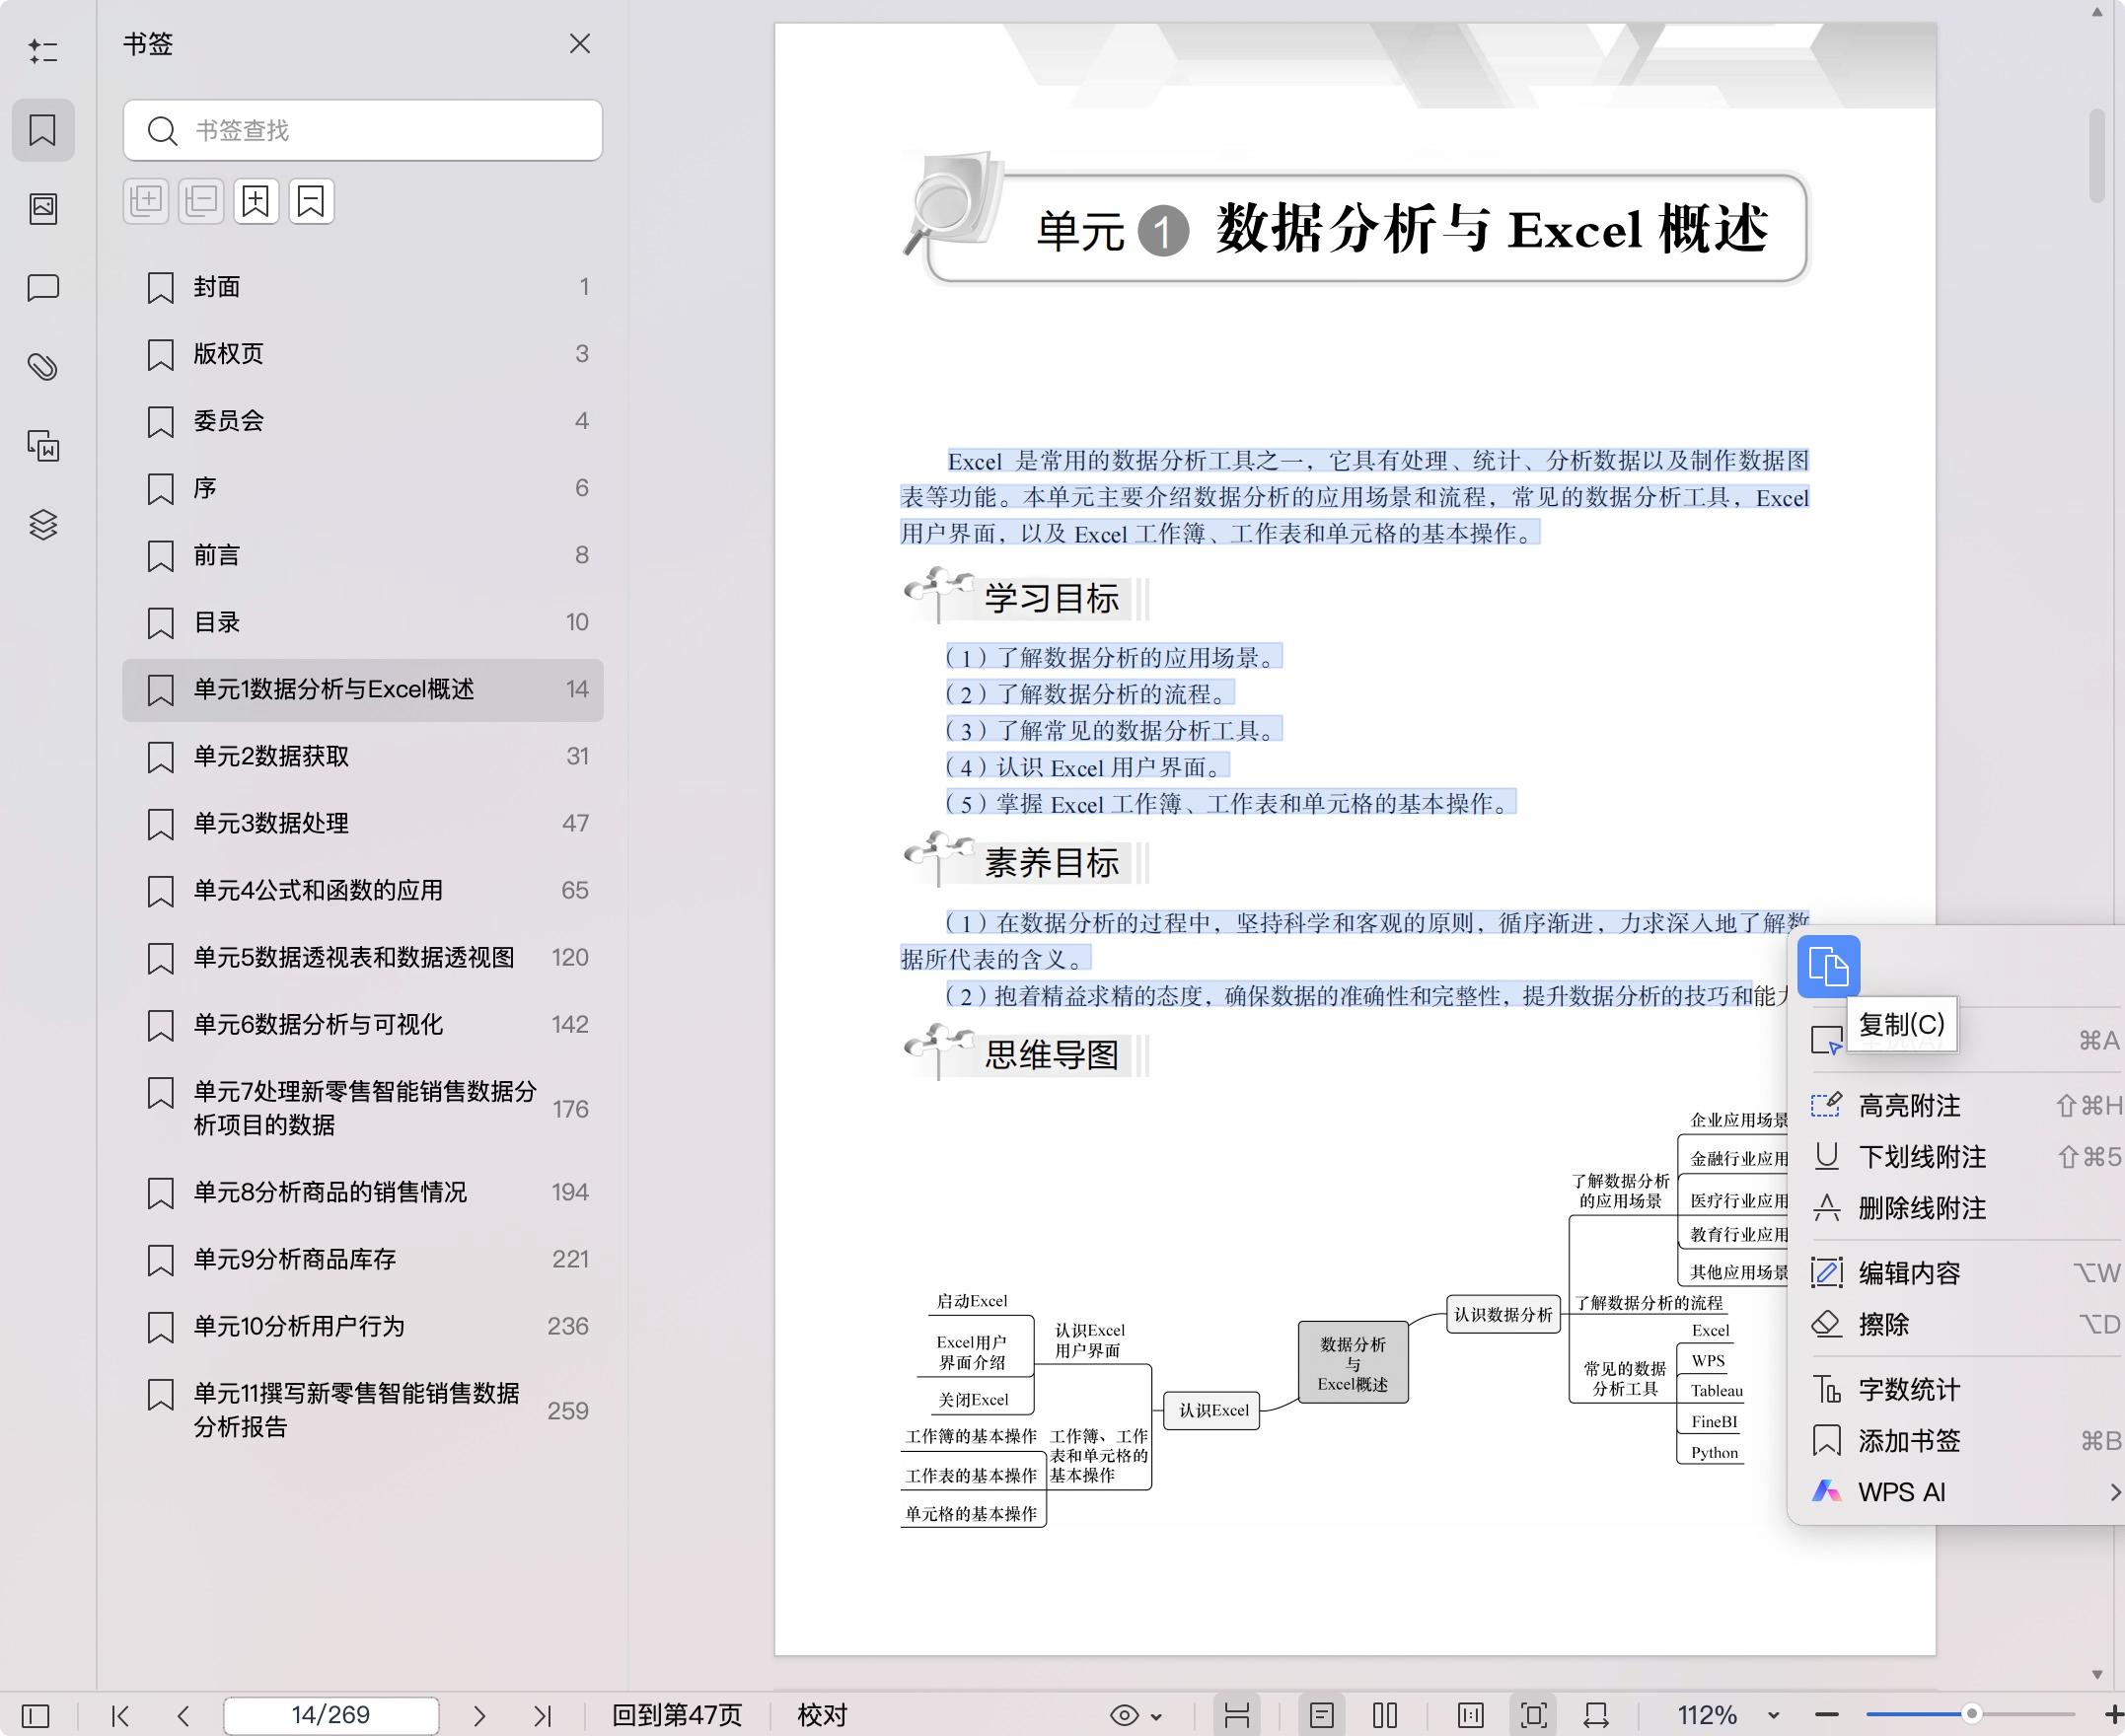Click the bookmark search field

pos(363,130)
